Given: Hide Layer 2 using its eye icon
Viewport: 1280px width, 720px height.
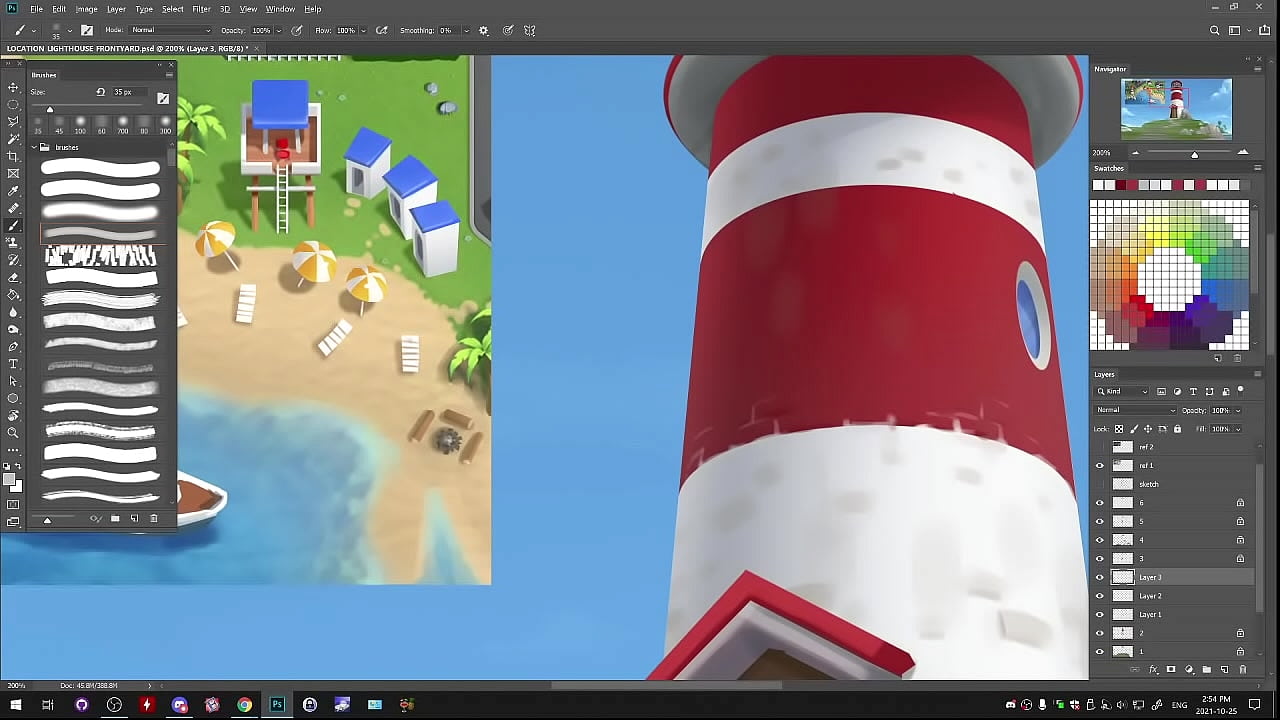Looking at the screenshot, I should point(1100,596).
